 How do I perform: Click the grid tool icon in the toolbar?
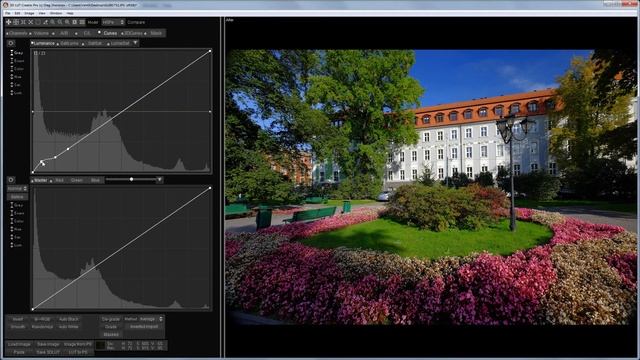[16, 22]
